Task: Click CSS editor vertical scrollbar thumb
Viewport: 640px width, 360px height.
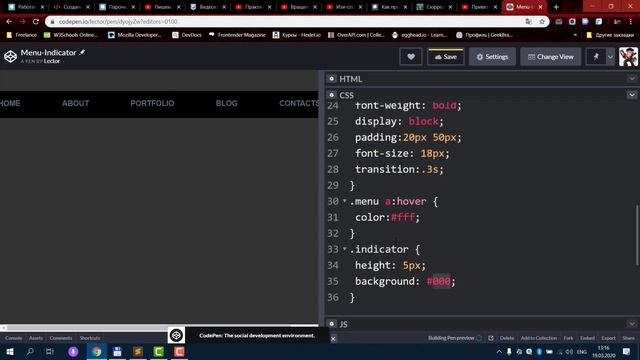Action: 637,236
